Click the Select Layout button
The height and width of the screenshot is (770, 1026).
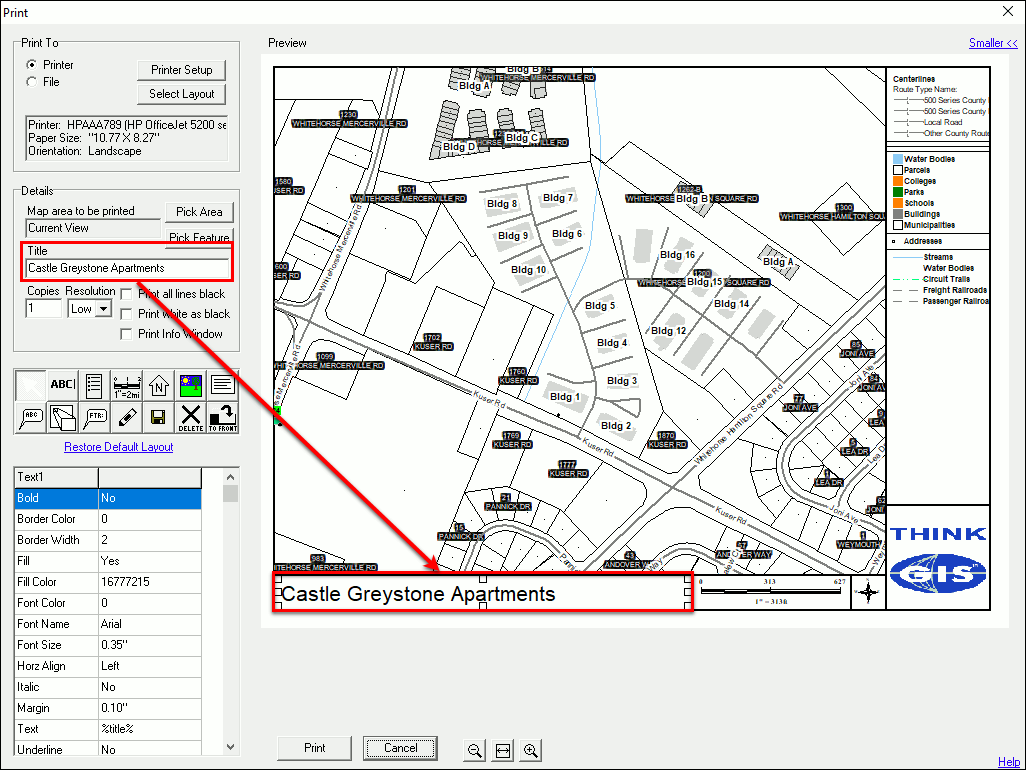point(182,94)
